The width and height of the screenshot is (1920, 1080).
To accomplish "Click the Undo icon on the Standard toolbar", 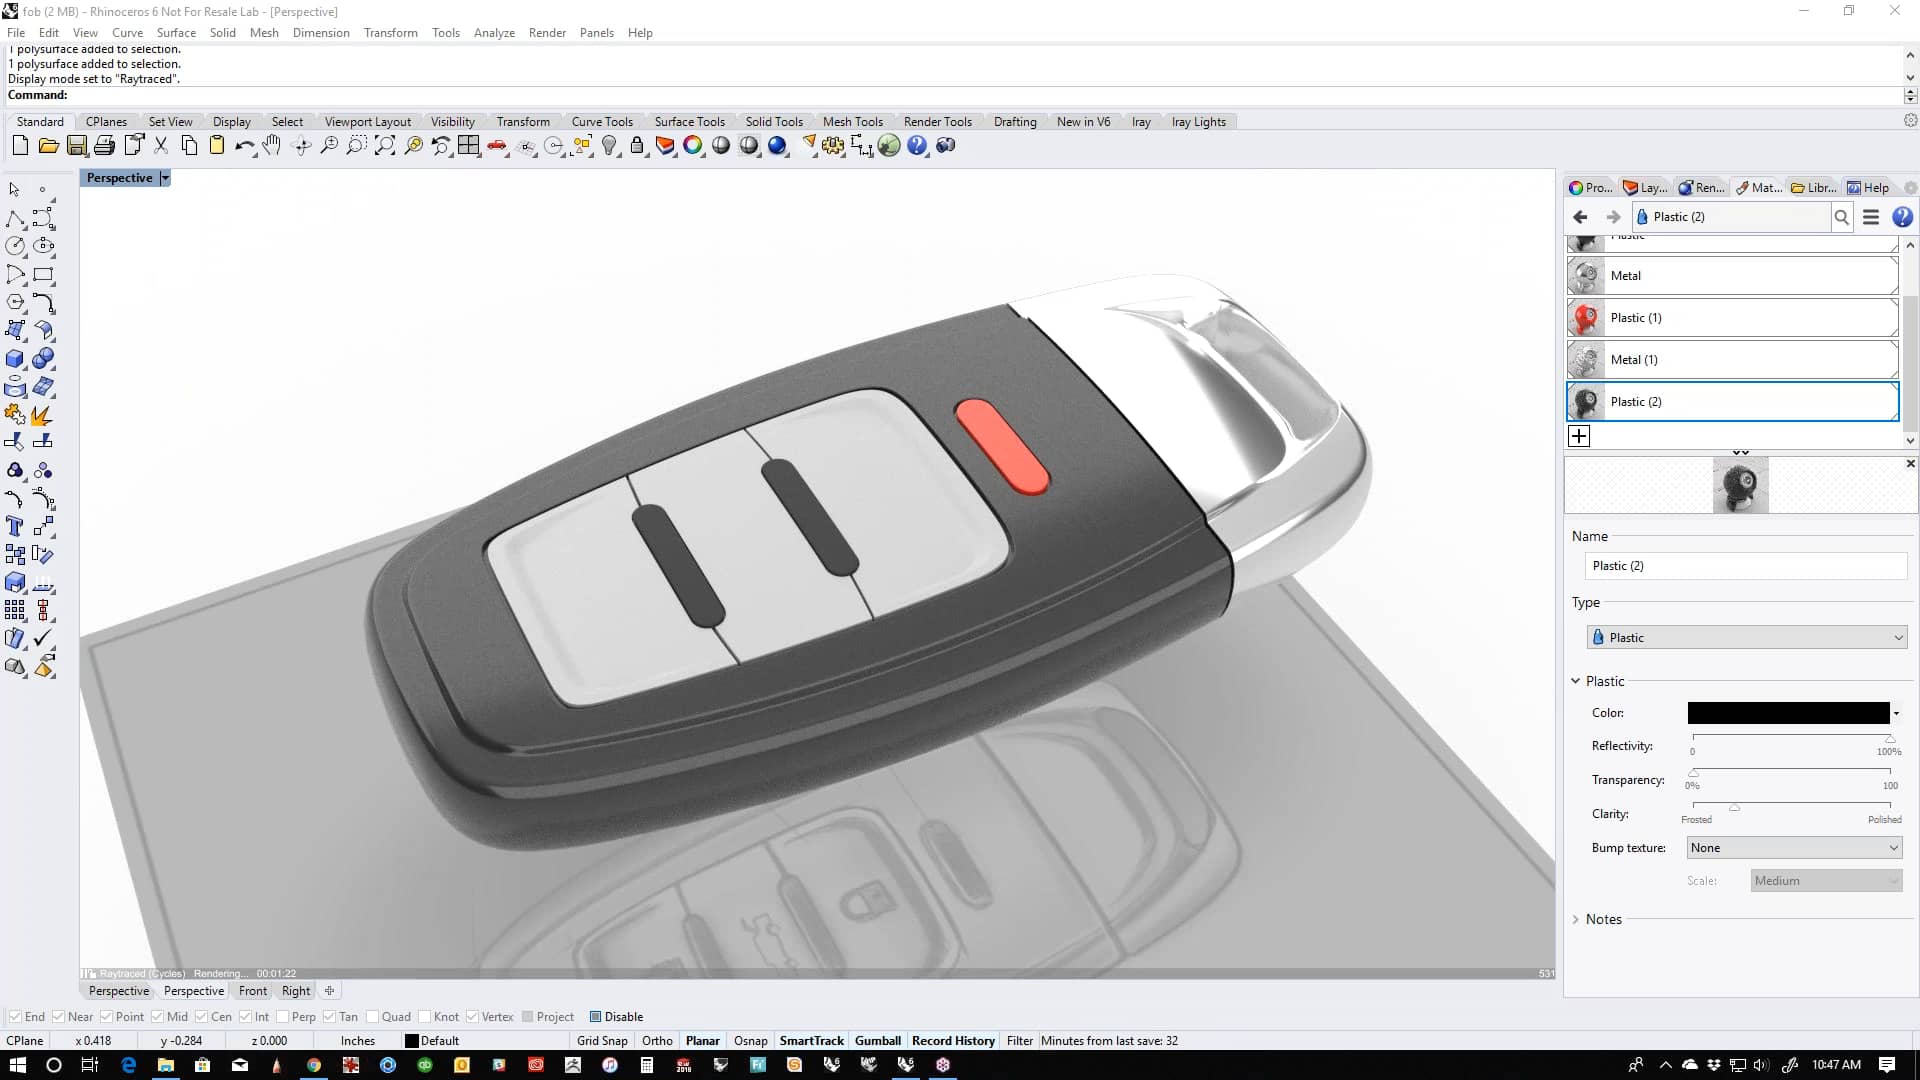I will [245, 146].
